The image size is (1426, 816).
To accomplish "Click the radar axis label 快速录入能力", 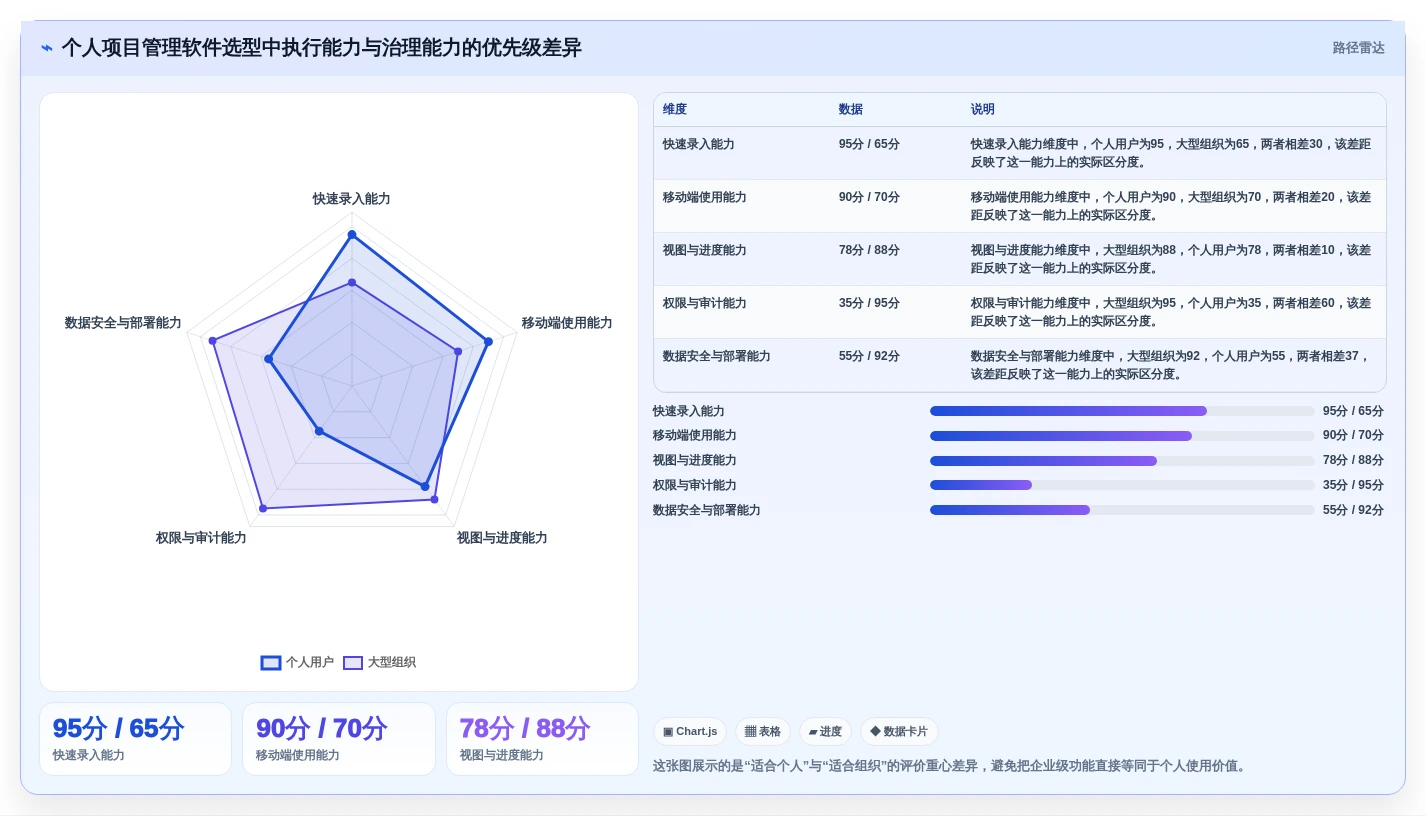I will point(352,199).
